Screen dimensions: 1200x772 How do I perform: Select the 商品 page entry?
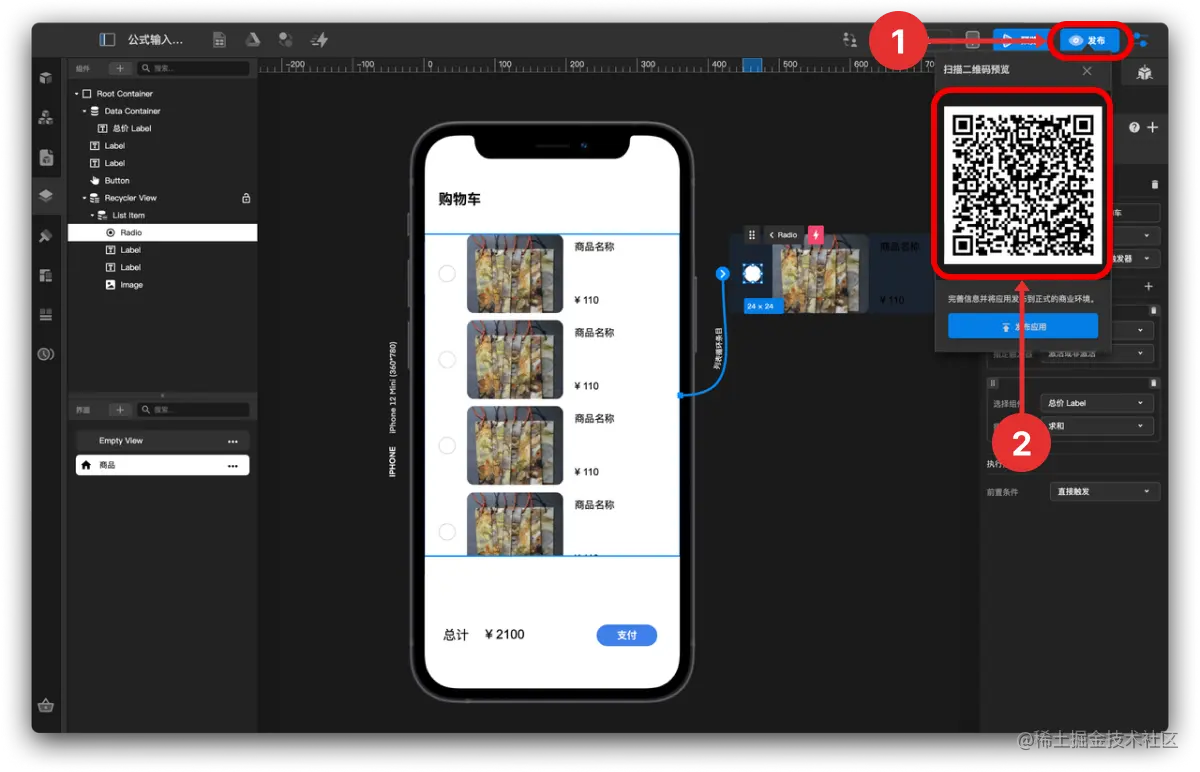(x=162, y=465)
